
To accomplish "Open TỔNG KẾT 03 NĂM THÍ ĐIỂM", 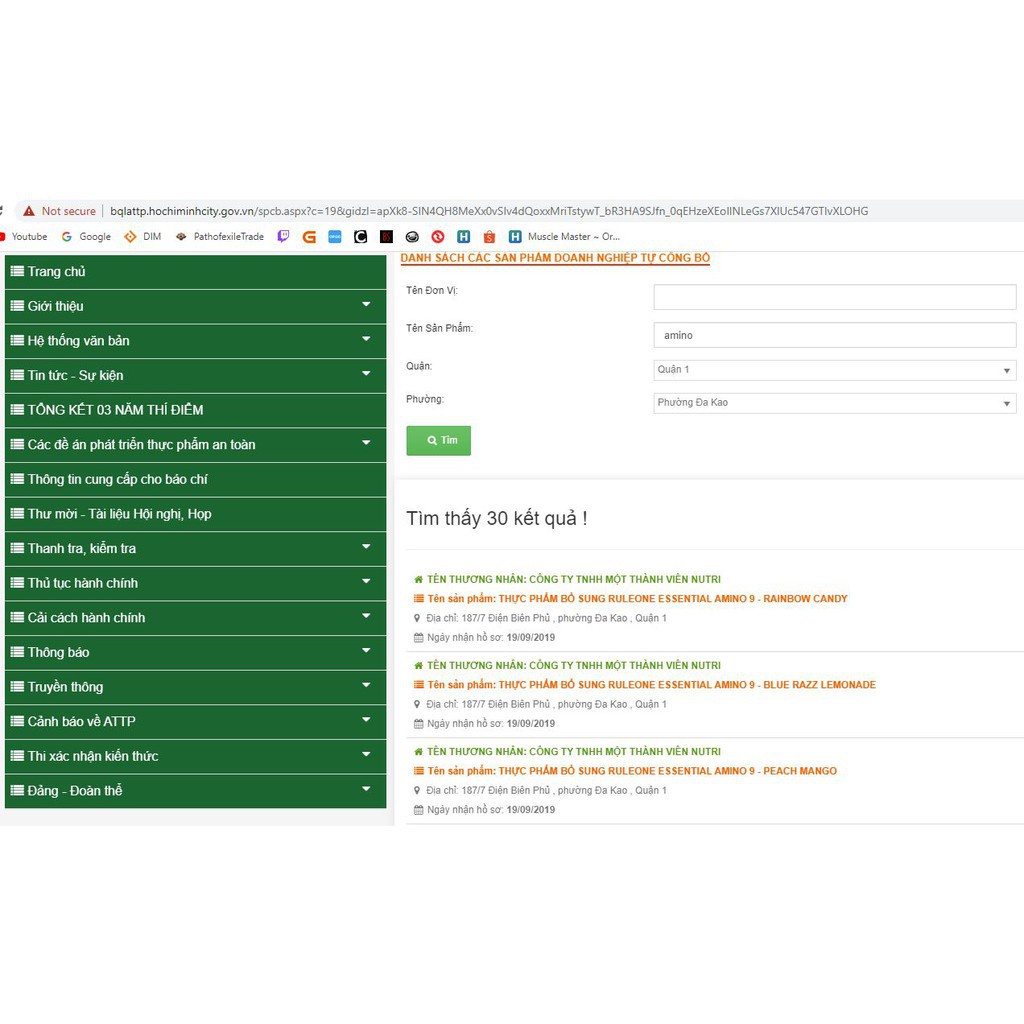I will [115, 410].
